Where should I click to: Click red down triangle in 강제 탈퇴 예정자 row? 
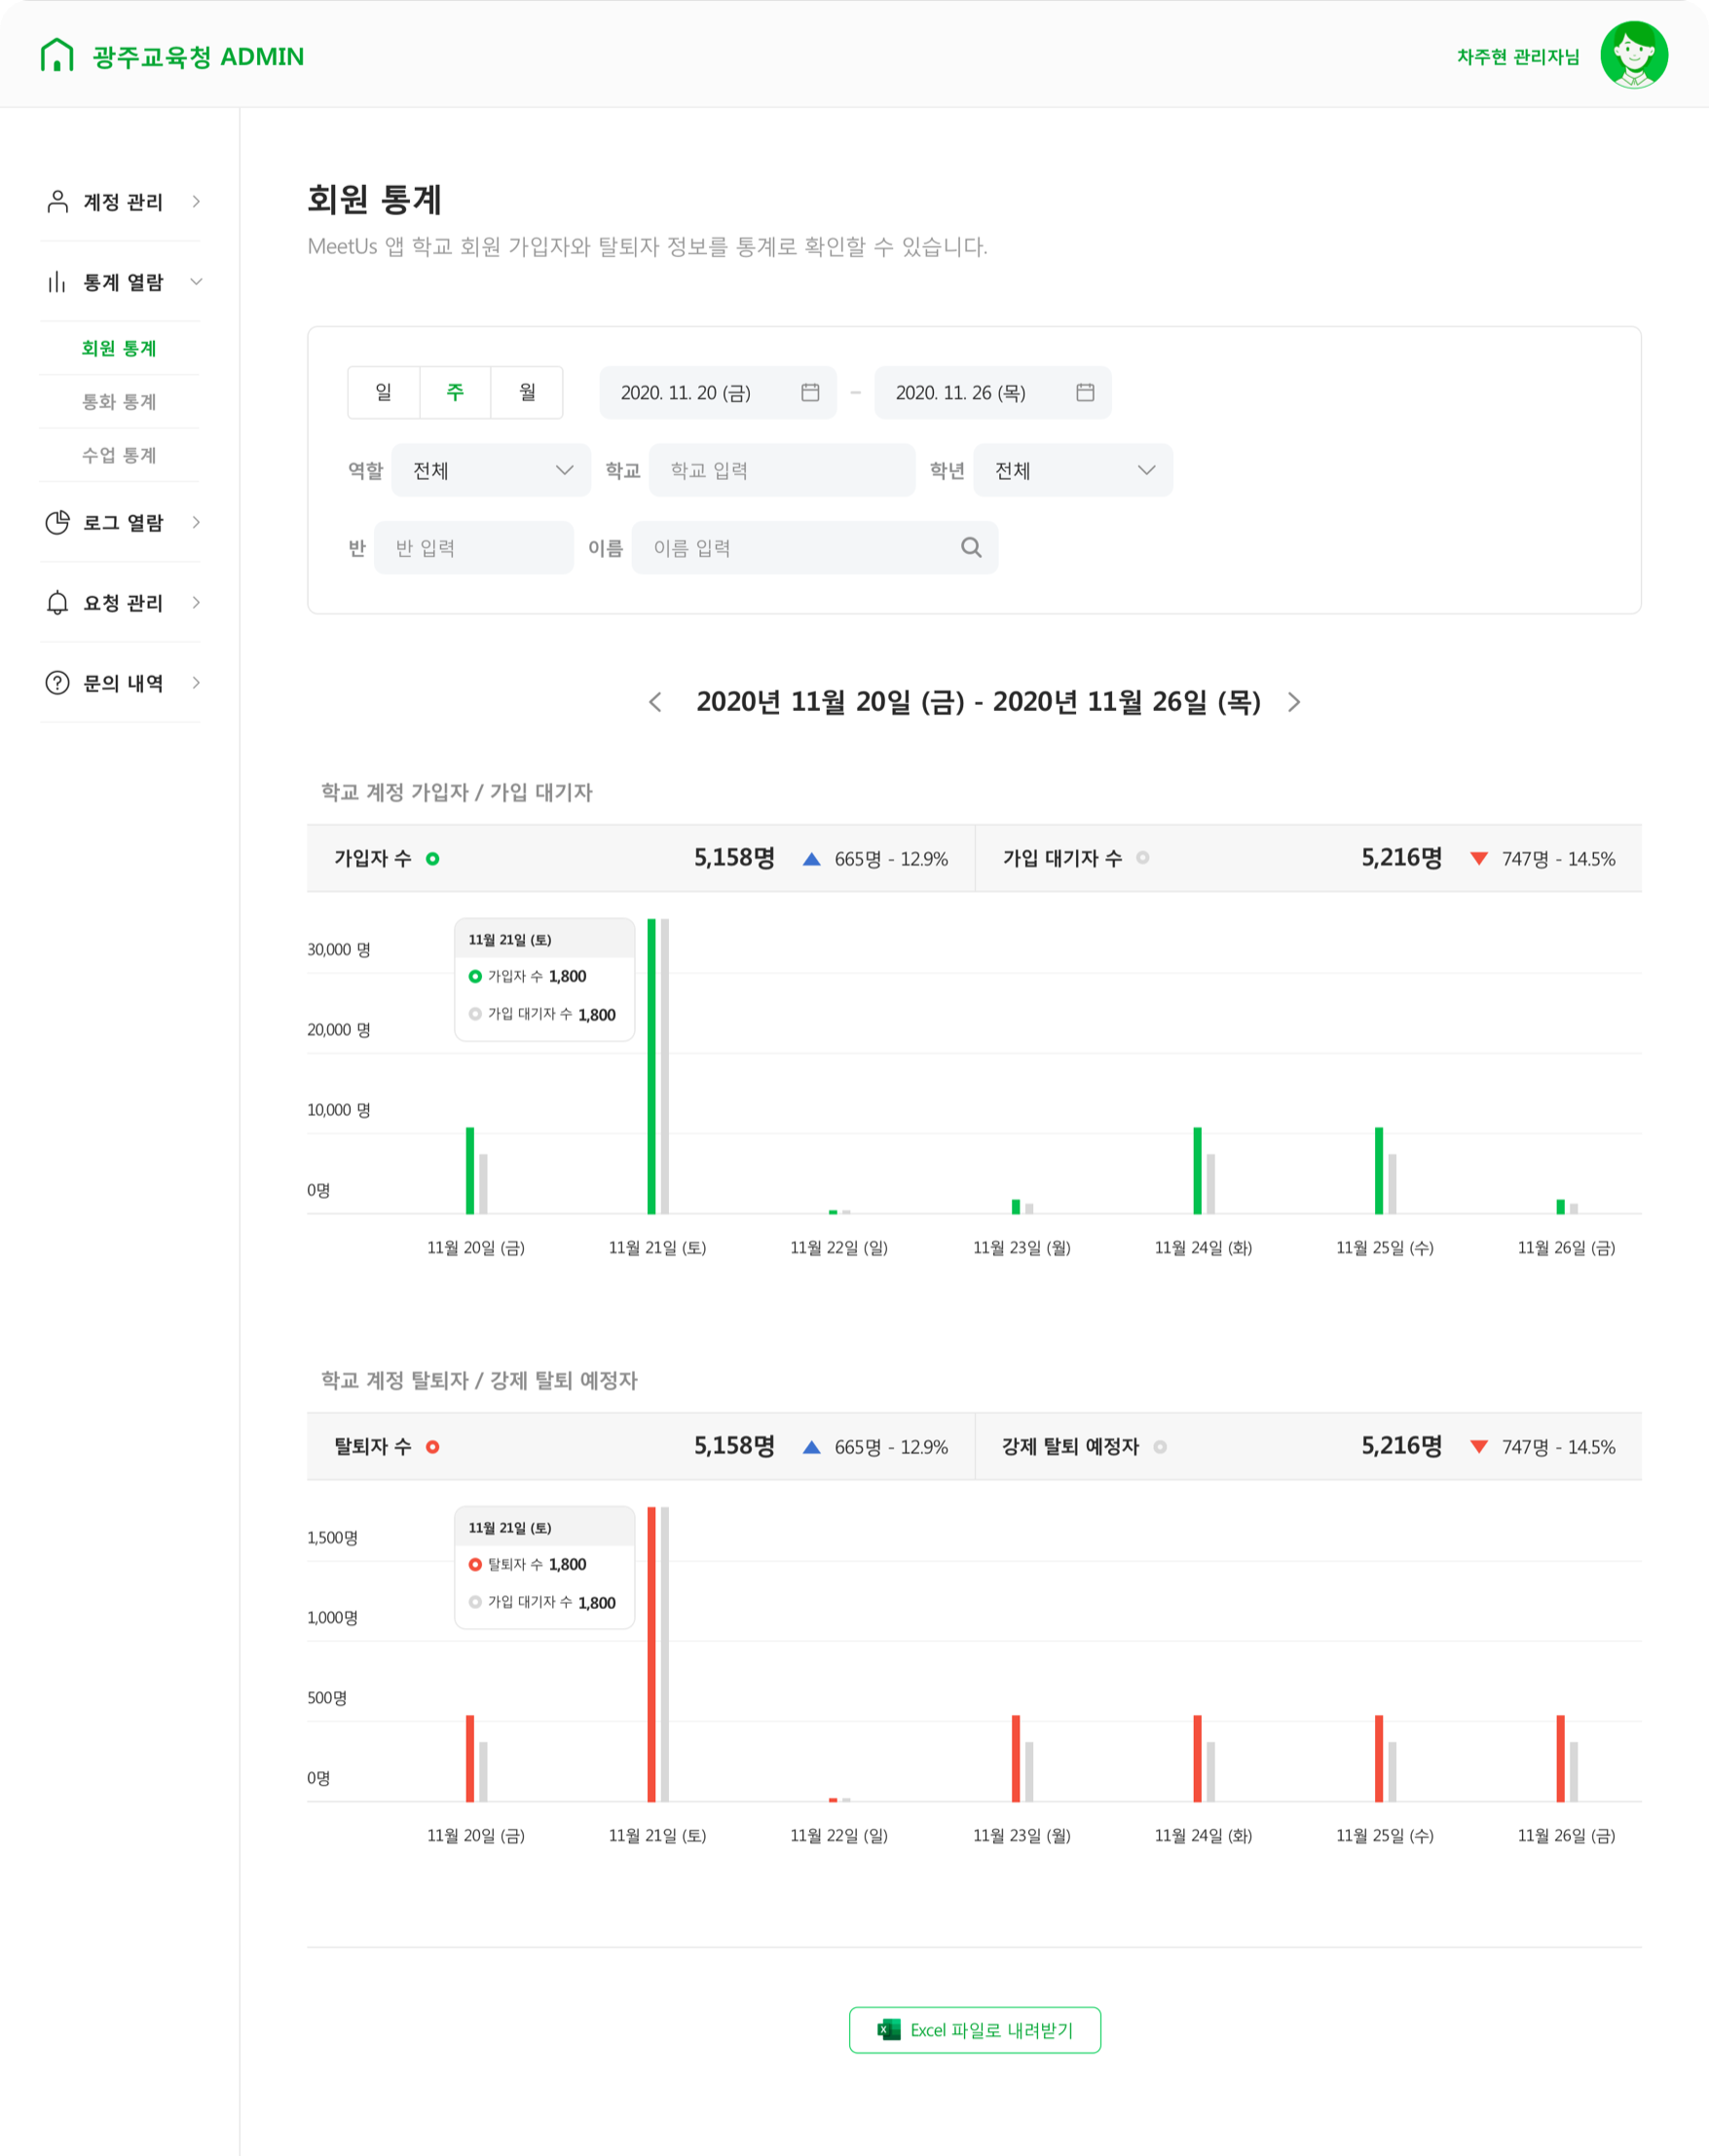[1479, 1446]
